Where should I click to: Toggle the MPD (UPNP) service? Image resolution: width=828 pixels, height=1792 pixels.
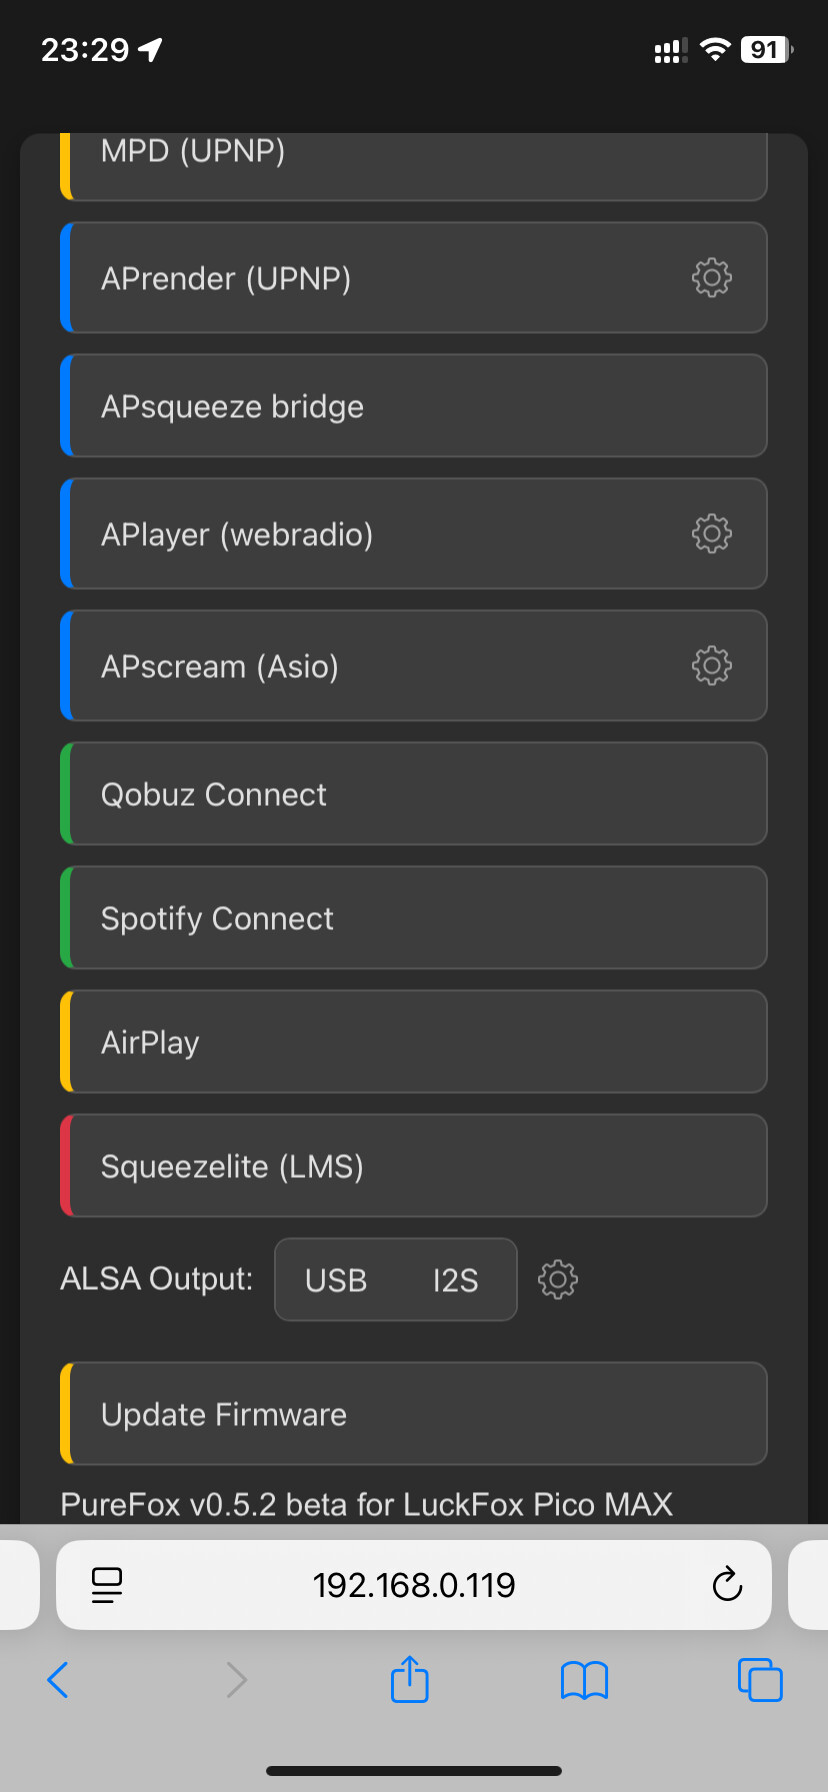coord(414,166)
